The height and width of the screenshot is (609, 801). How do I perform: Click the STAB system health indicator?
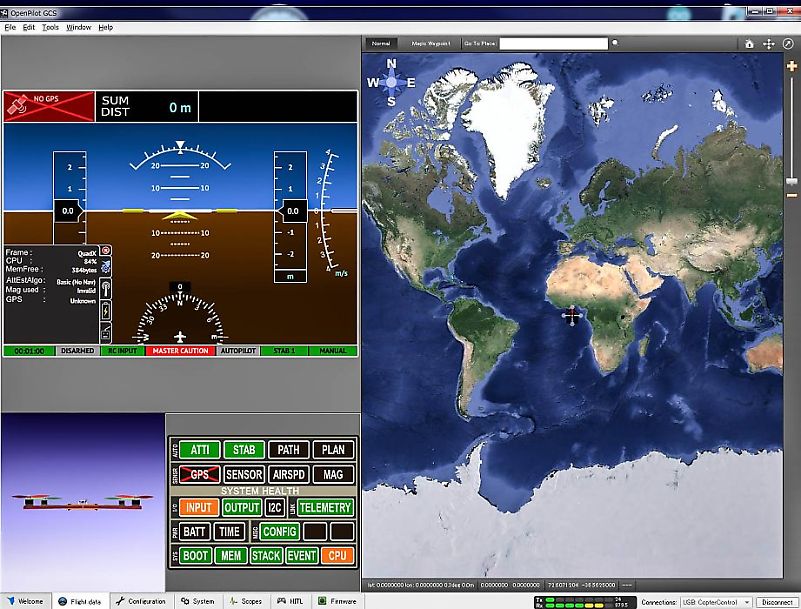pos(244,450)
